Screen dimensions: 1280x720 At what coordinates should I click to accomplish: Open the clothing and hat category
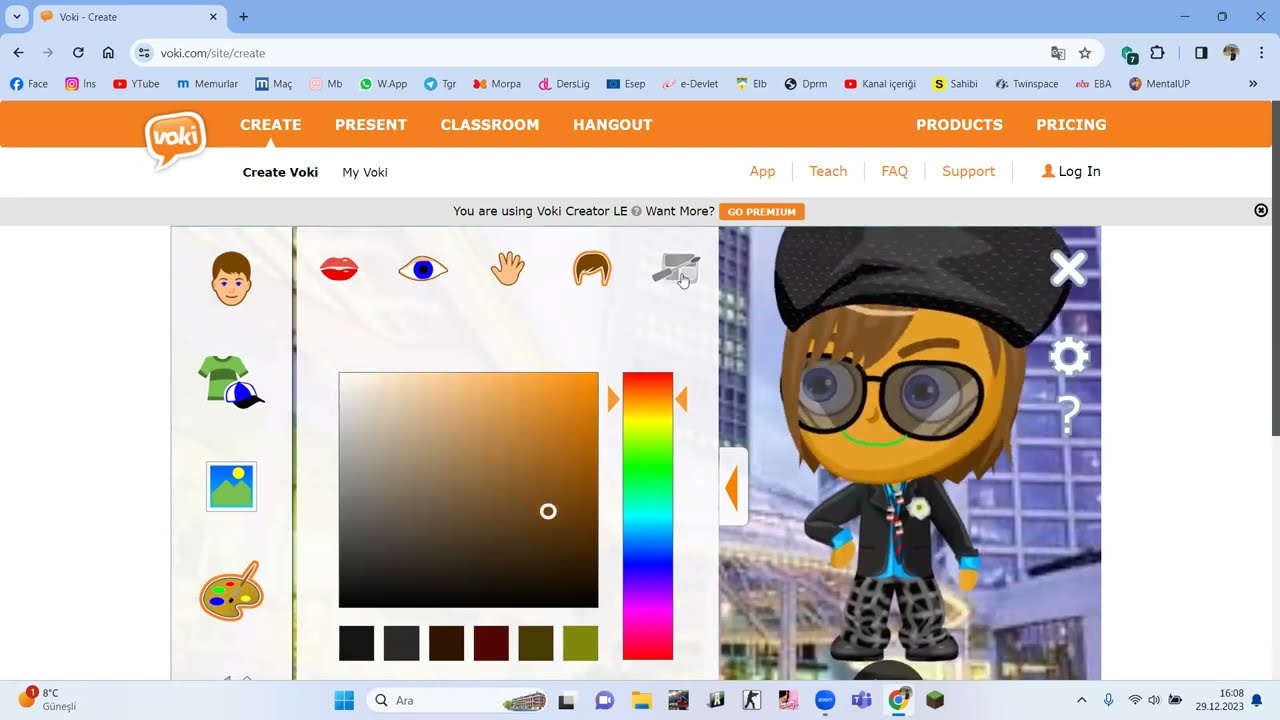tap(231, 382)
